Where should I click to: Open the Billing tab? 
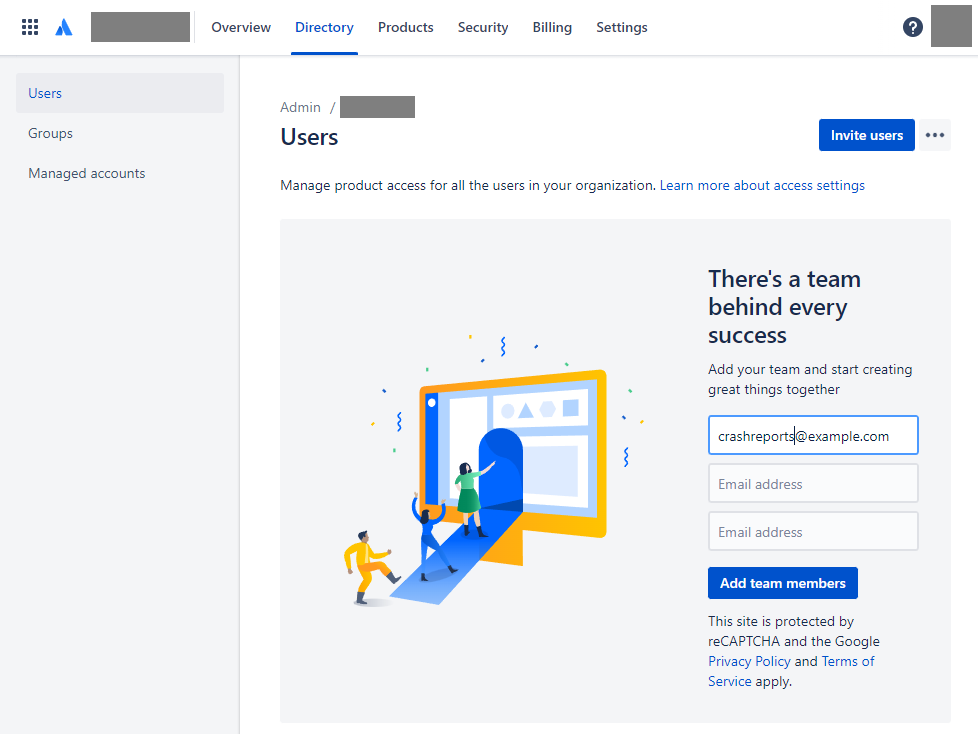552,27
